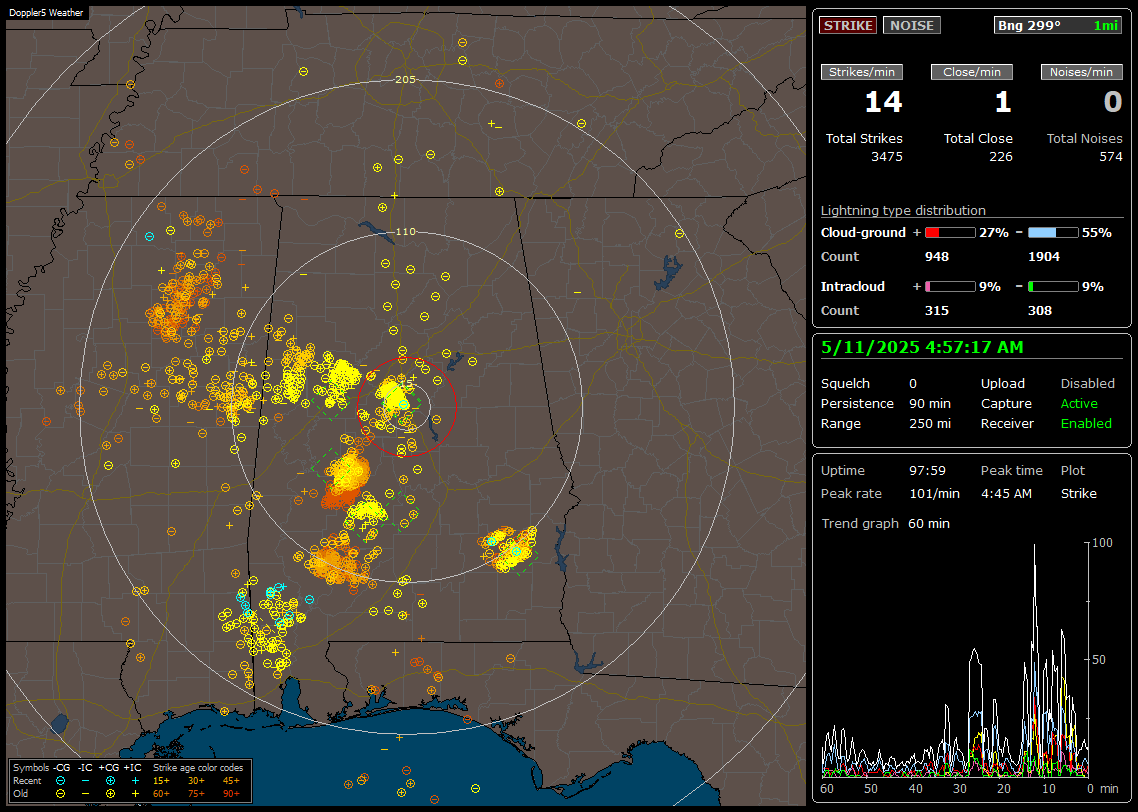Click the Close/min label box

(972, 72)
